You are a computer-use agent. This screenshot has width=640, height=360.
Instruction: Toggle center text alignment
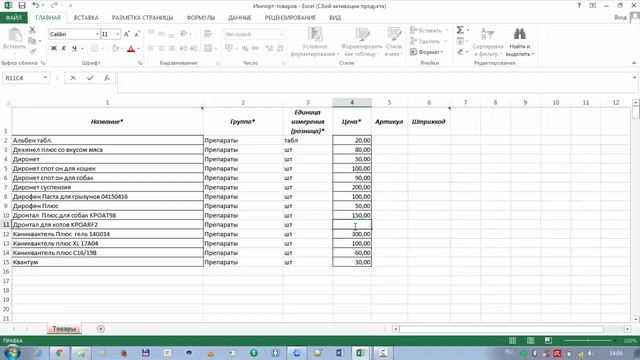[x=161, y=48]
